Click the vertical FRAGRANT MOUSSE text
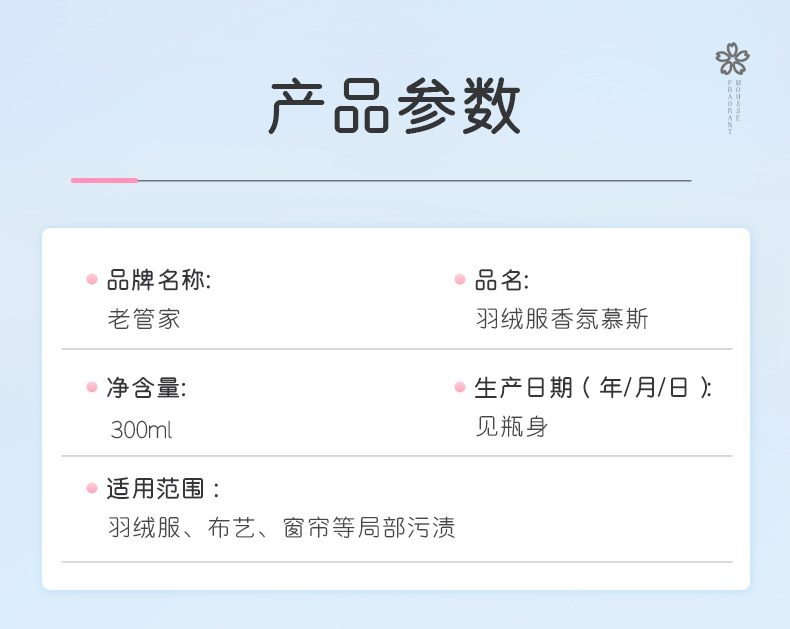Image resolution: width=790 pixels, height=629 pixels. tap(734, 107)
